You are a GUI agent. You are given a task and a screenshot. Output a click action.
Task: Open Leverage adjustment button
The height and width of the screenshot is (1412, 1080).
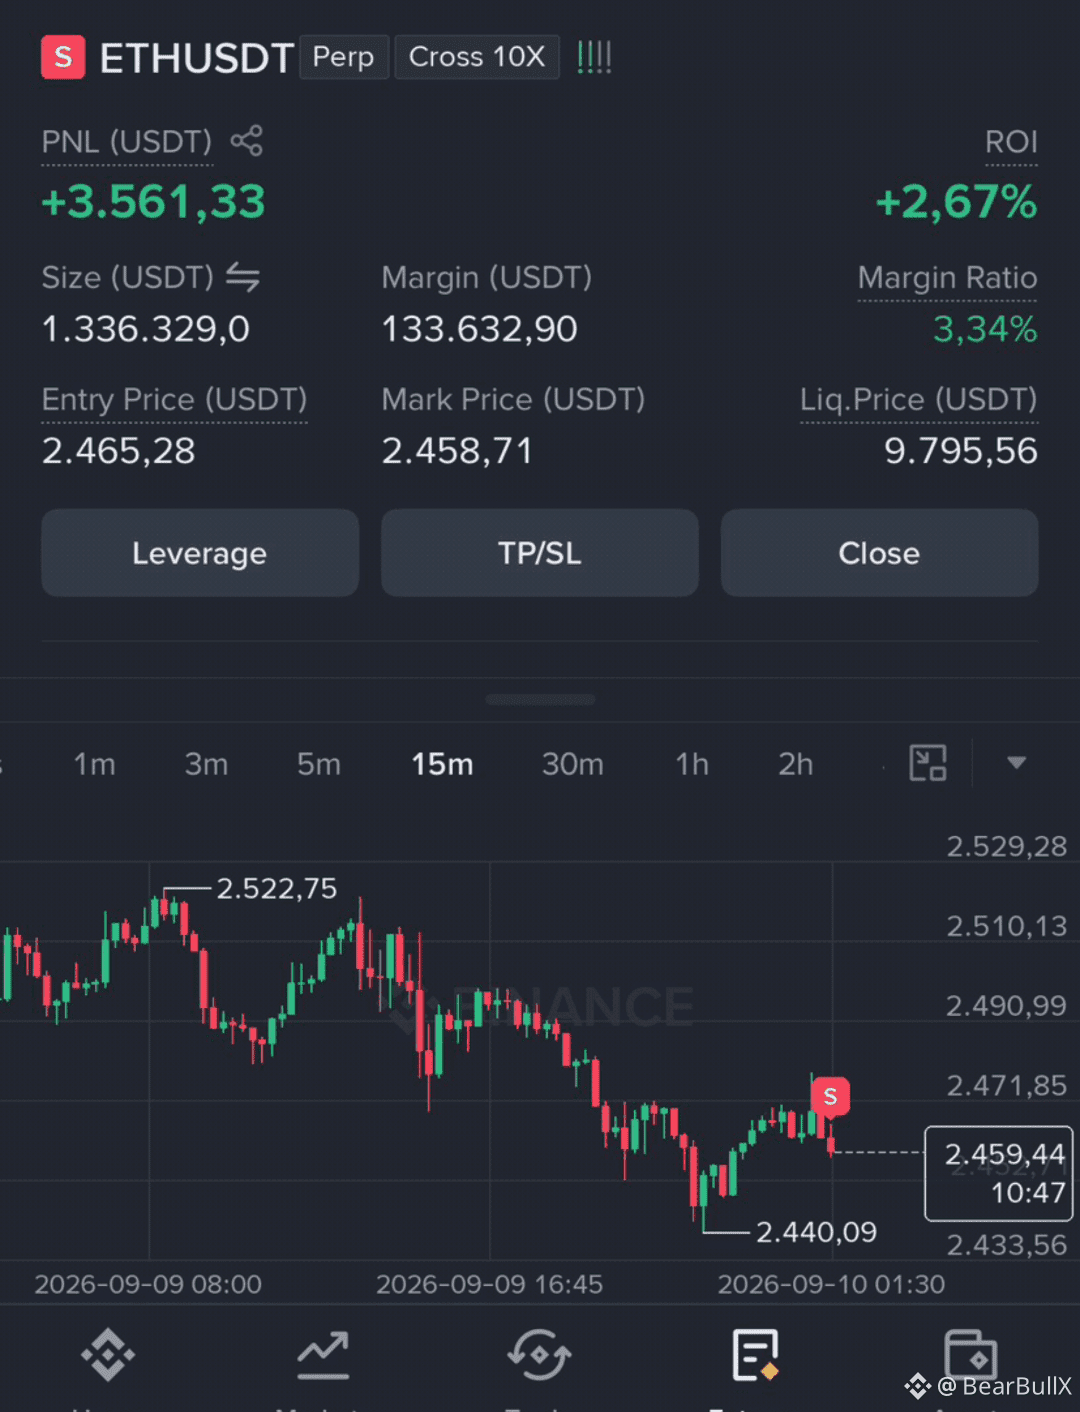click(200, 553)
